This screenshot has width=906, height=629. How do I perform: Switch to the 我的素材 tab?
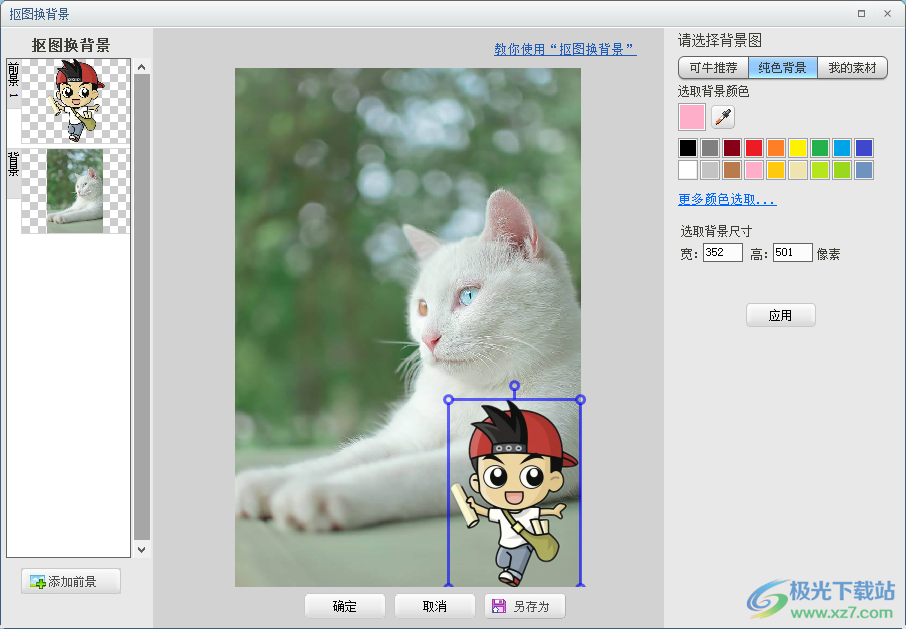point(852,68)
